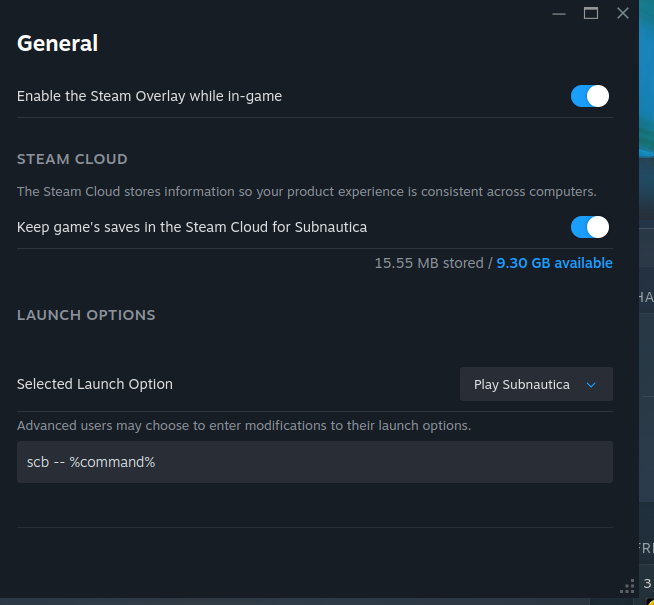The width and height of the screenshot is (654, 605).
Task: Click the STEAM CLOUD section header
Action: click(72, 159)
